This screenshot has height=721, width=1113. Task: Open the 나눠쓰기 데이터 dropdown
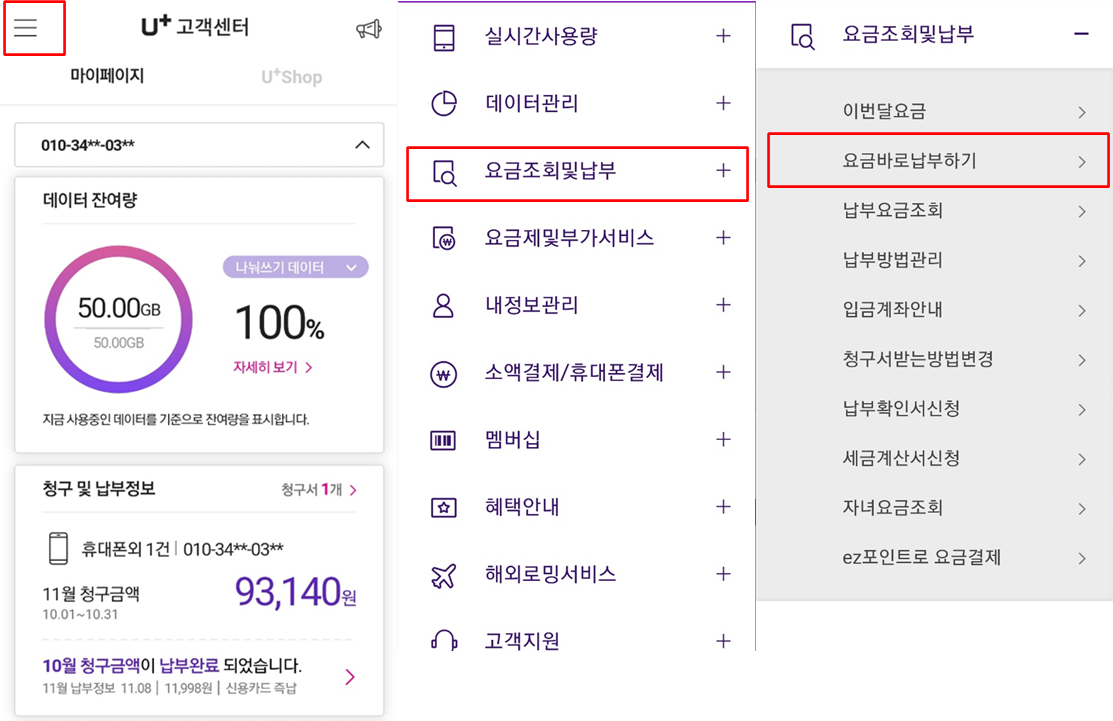[295, 268]
